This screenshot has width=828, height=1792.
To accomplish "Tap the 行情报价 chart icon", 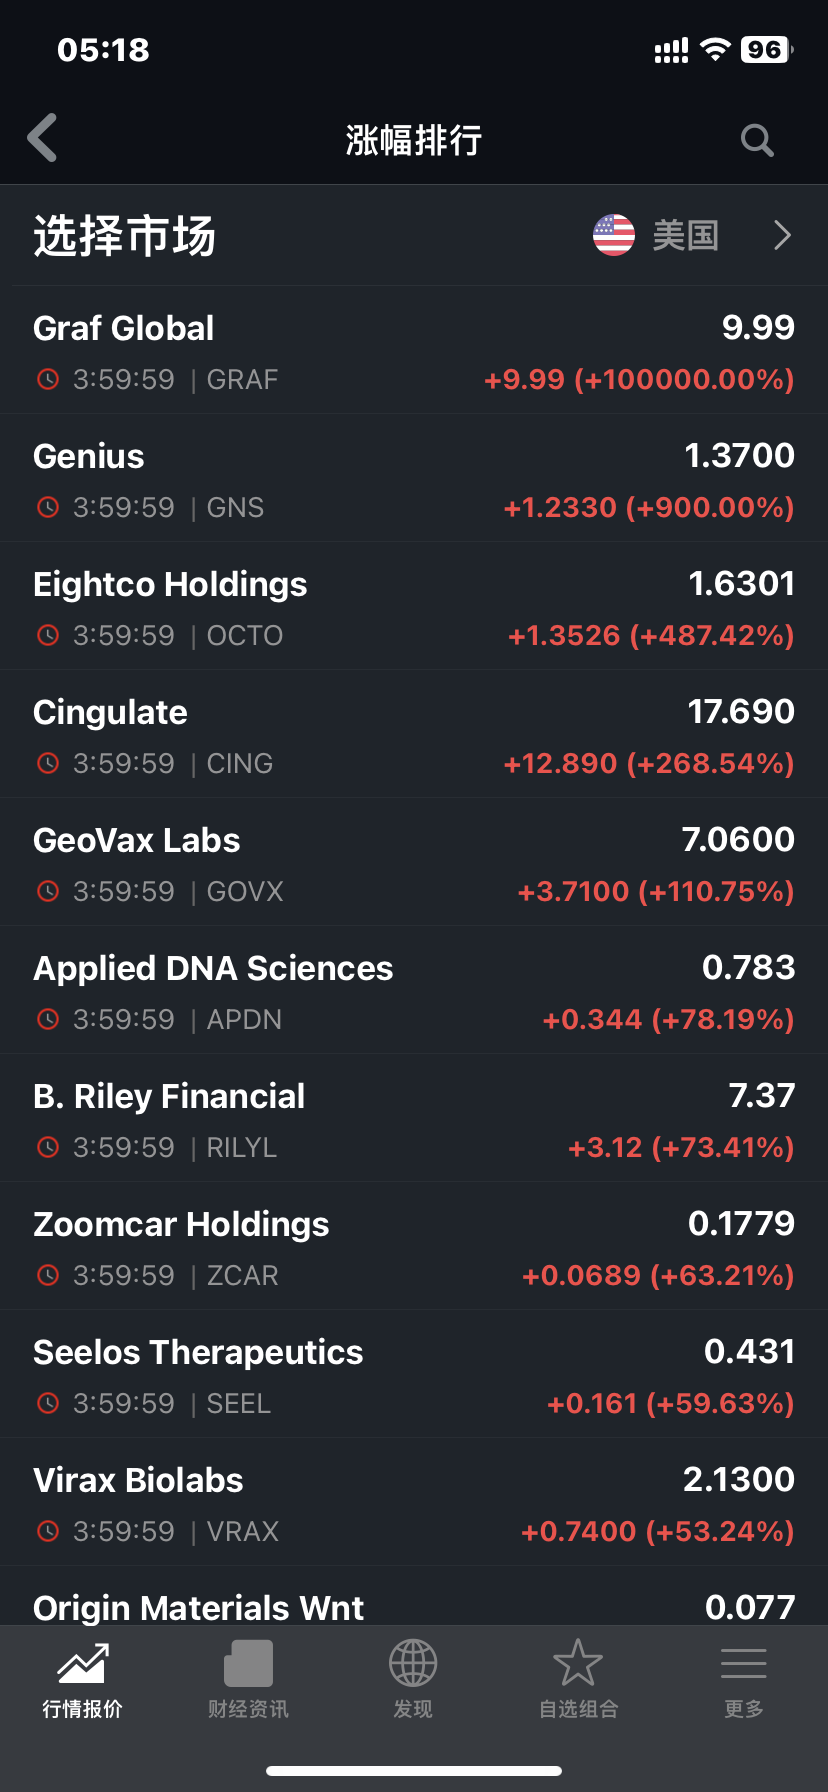I will 82,1664.
